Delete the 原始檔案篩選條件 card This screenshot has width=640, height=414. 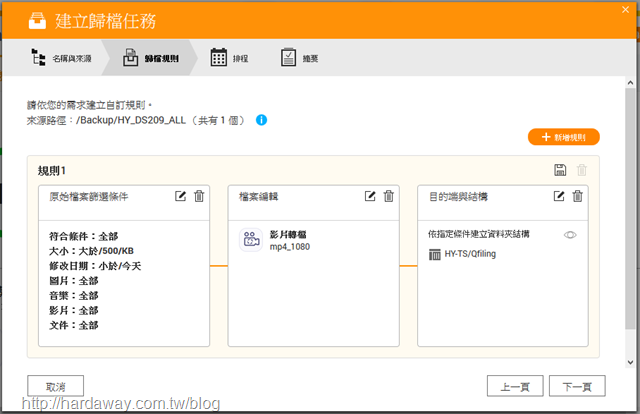[199, 196]
